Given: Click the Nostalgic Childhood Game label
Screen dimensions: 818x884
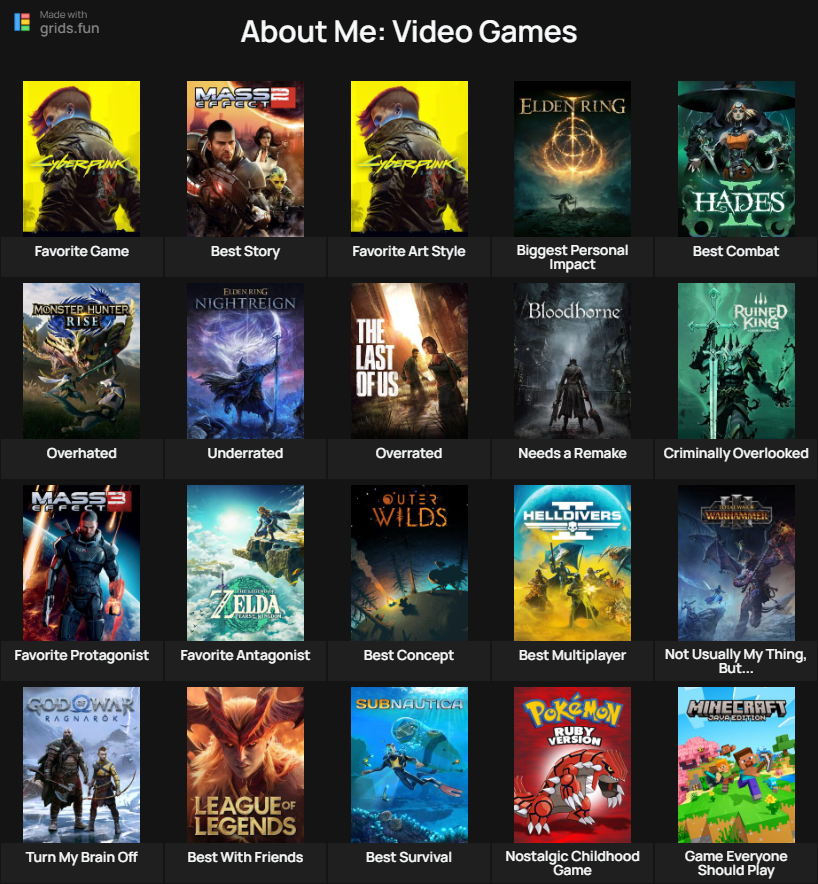Looking at the screenshot, I should (572, 863).
